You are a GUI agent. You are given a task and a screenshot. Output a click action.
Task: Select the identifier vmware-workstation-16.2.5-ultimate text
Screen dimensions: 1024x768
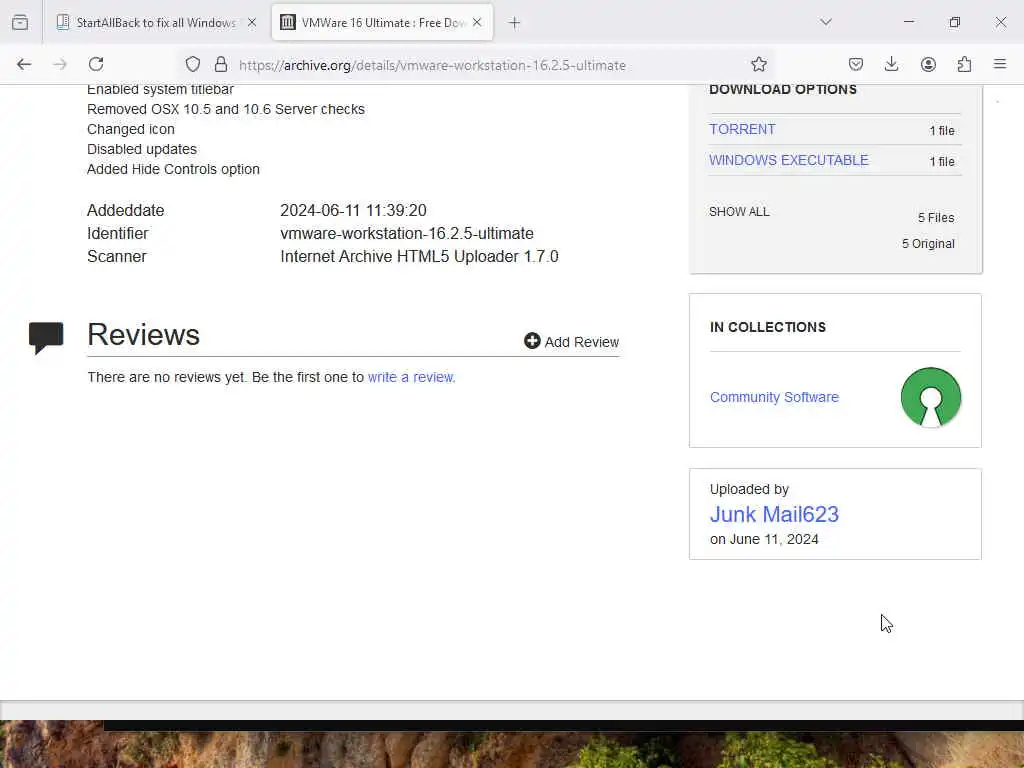pyautogui.click(x=407, y=233)
